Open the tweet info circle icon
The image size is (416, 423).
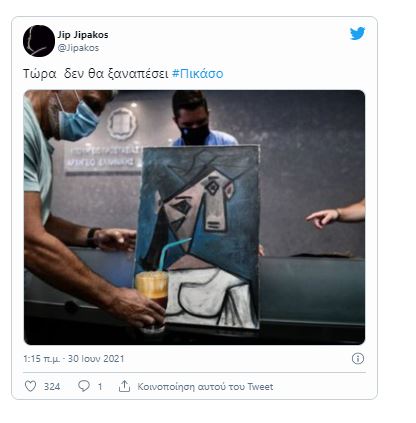coord(358,359)
